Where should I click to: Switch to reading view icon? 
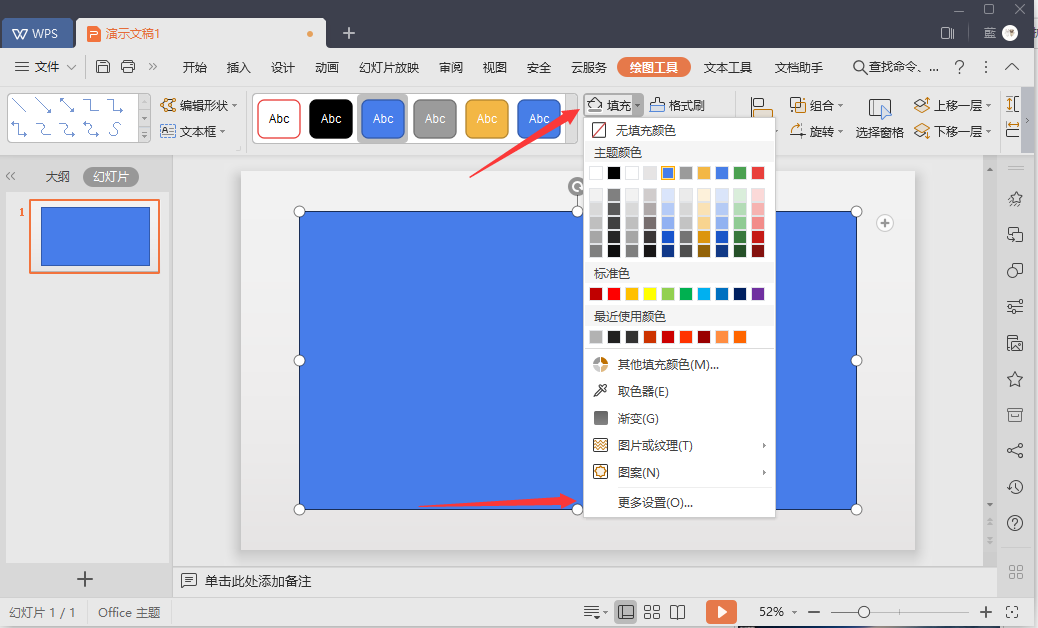(678, 612)
